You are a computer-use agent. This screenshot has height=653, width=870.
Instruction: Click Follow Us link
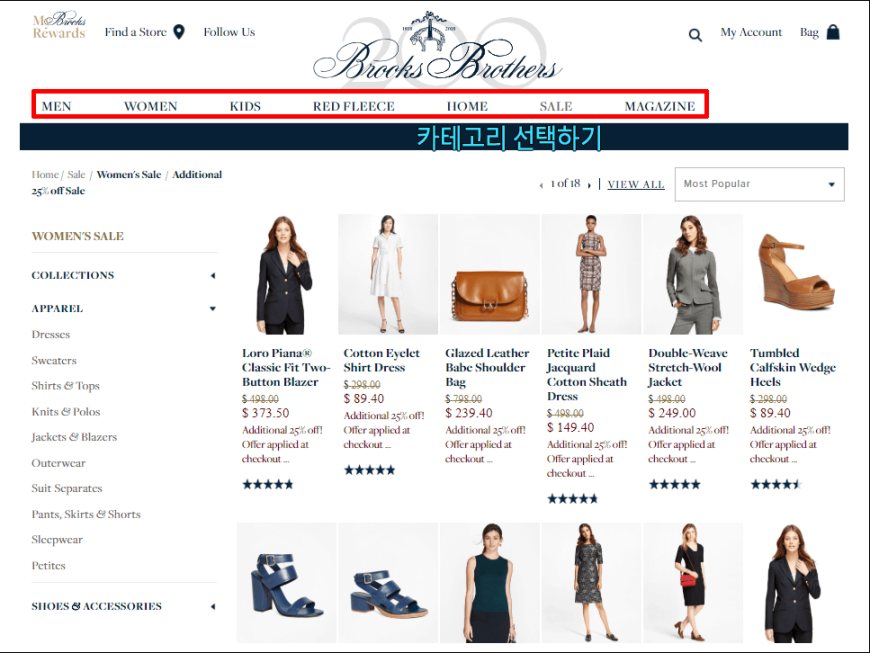pyautogui.click(x=229, y=32)
